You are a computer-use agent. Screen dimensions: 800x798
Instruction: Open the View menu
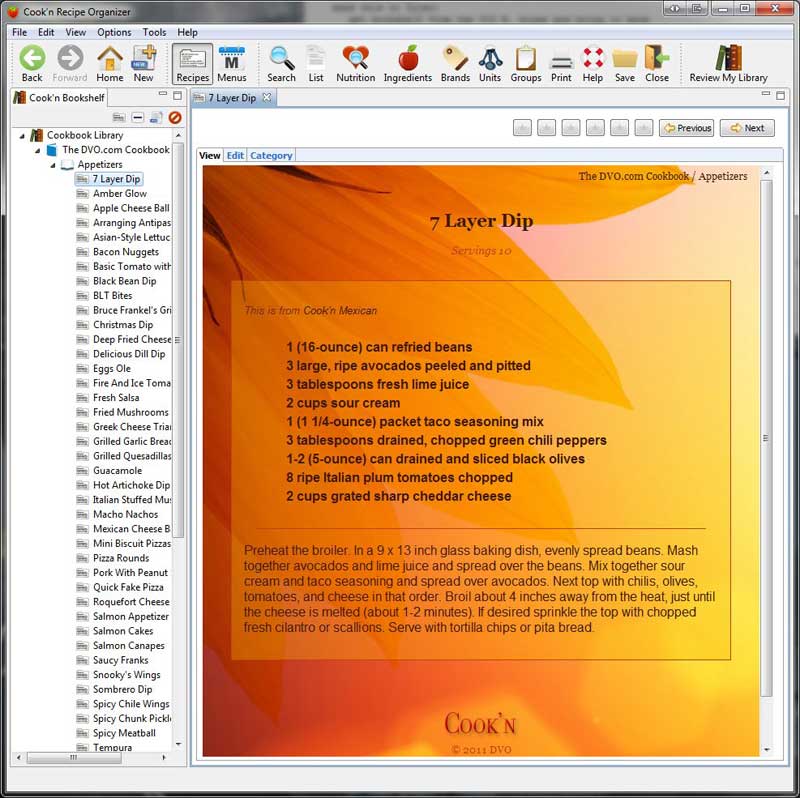click(76, 32)
